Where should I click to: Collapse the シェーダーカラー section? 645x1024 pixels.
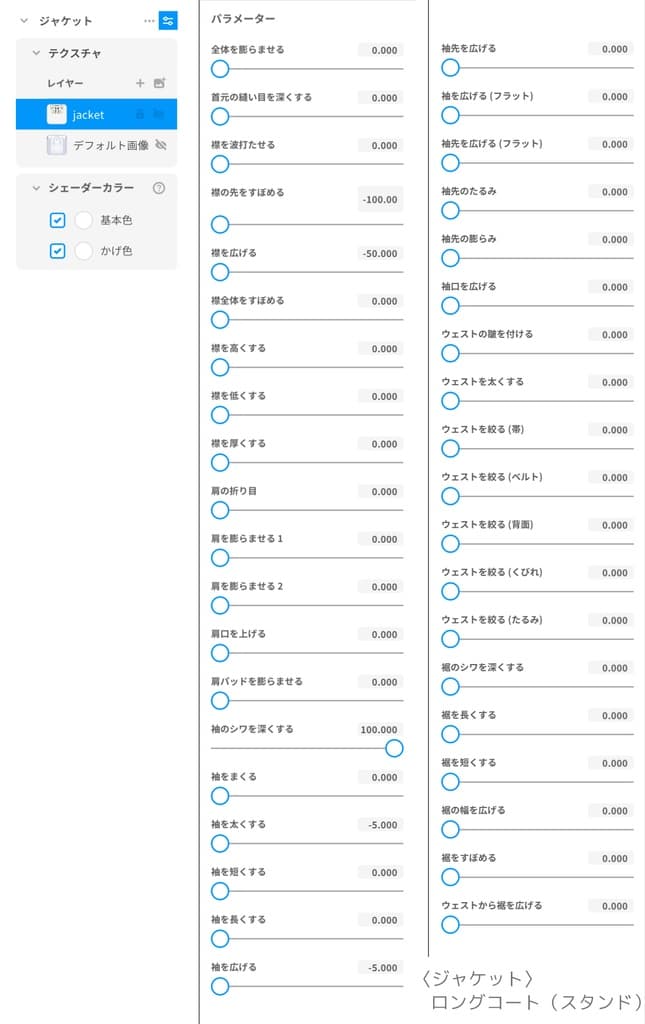pyautogui.click(x=36, y=187)
